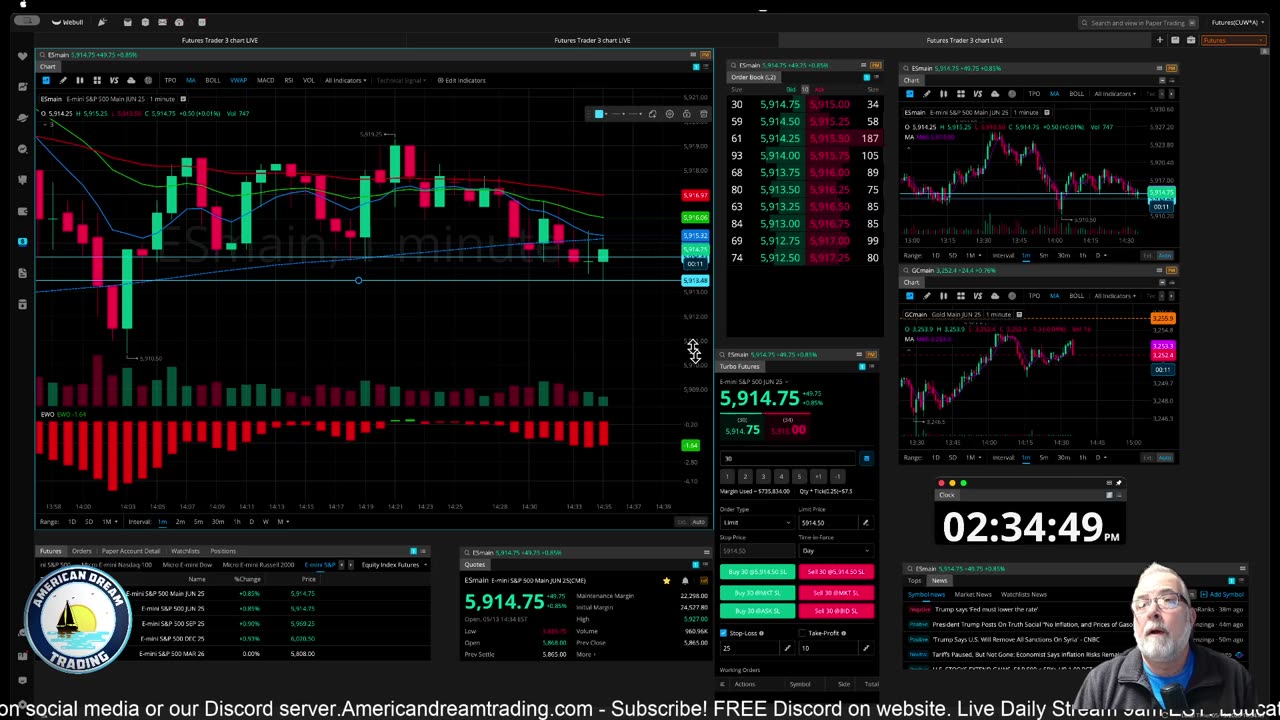Click the info icon next to Take-Profit
This screenshot has width=1280, height=720.
tap(843, 633)
